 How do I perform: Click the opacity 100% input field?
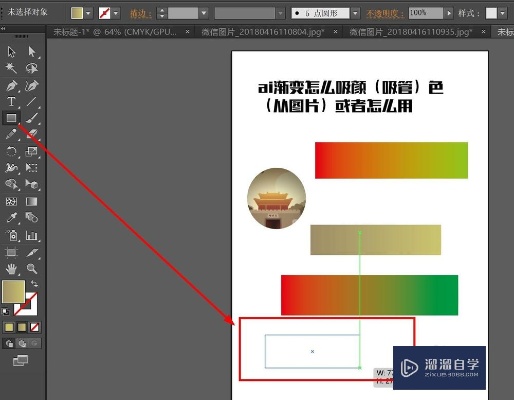pos(426,13)
